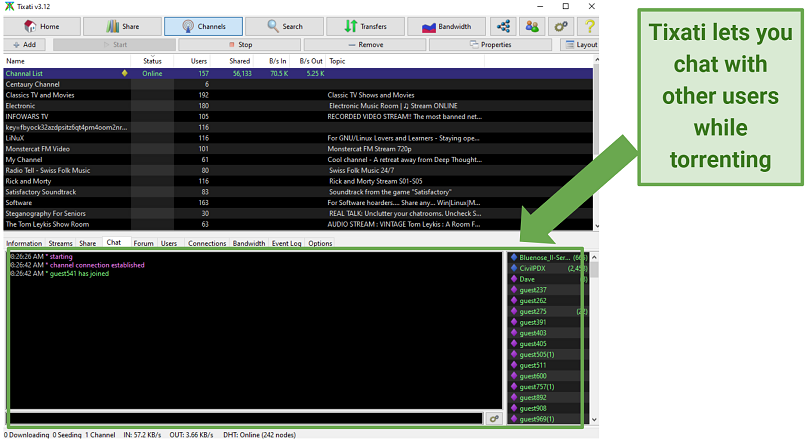Select the Software channel
This screenshot has width=806, height=441.
(x=298, y=203)
